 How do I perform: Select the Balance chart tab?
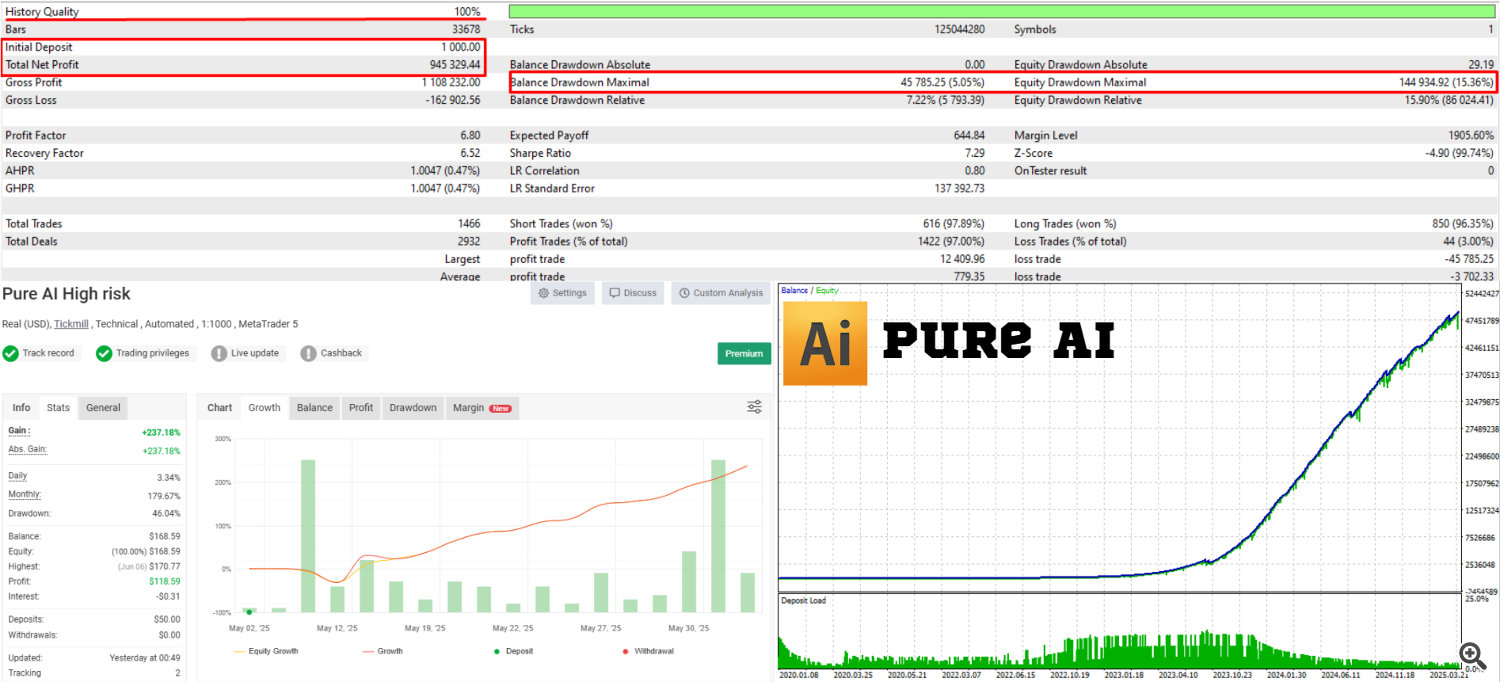point(314,408)
